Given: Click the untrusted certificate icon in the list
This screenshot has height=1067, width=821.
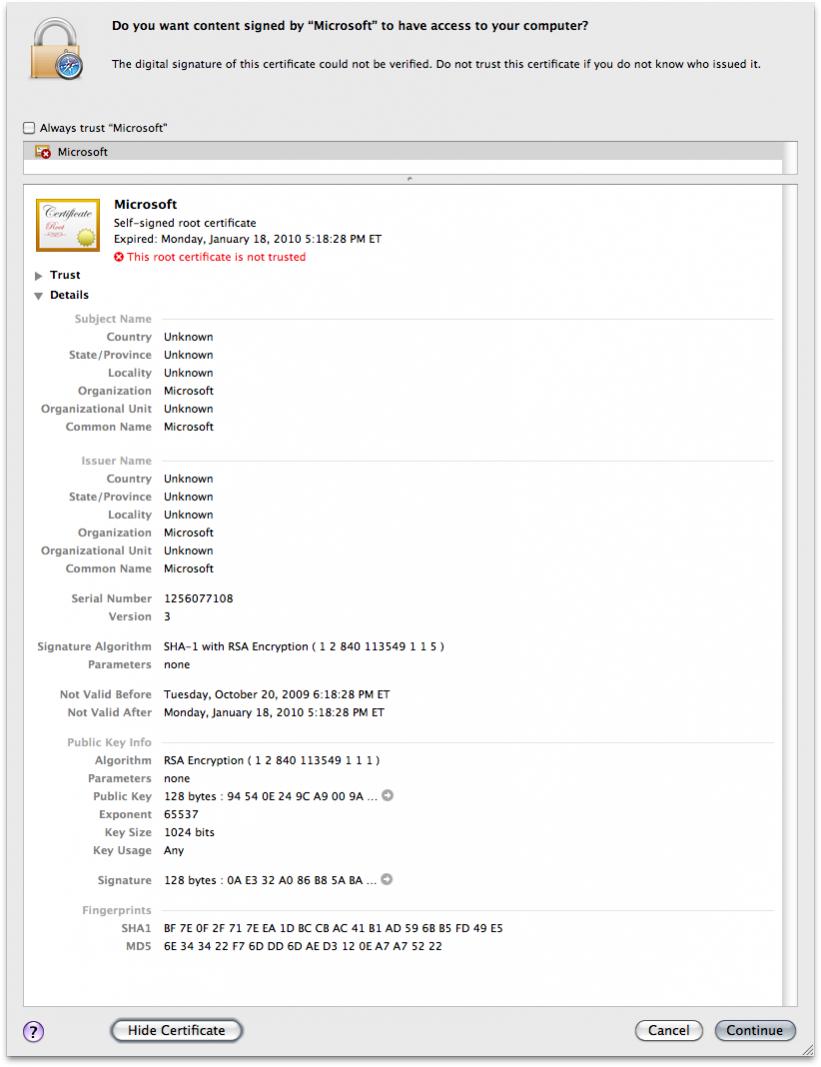Looking at the screenshot, I should (43, 152).
